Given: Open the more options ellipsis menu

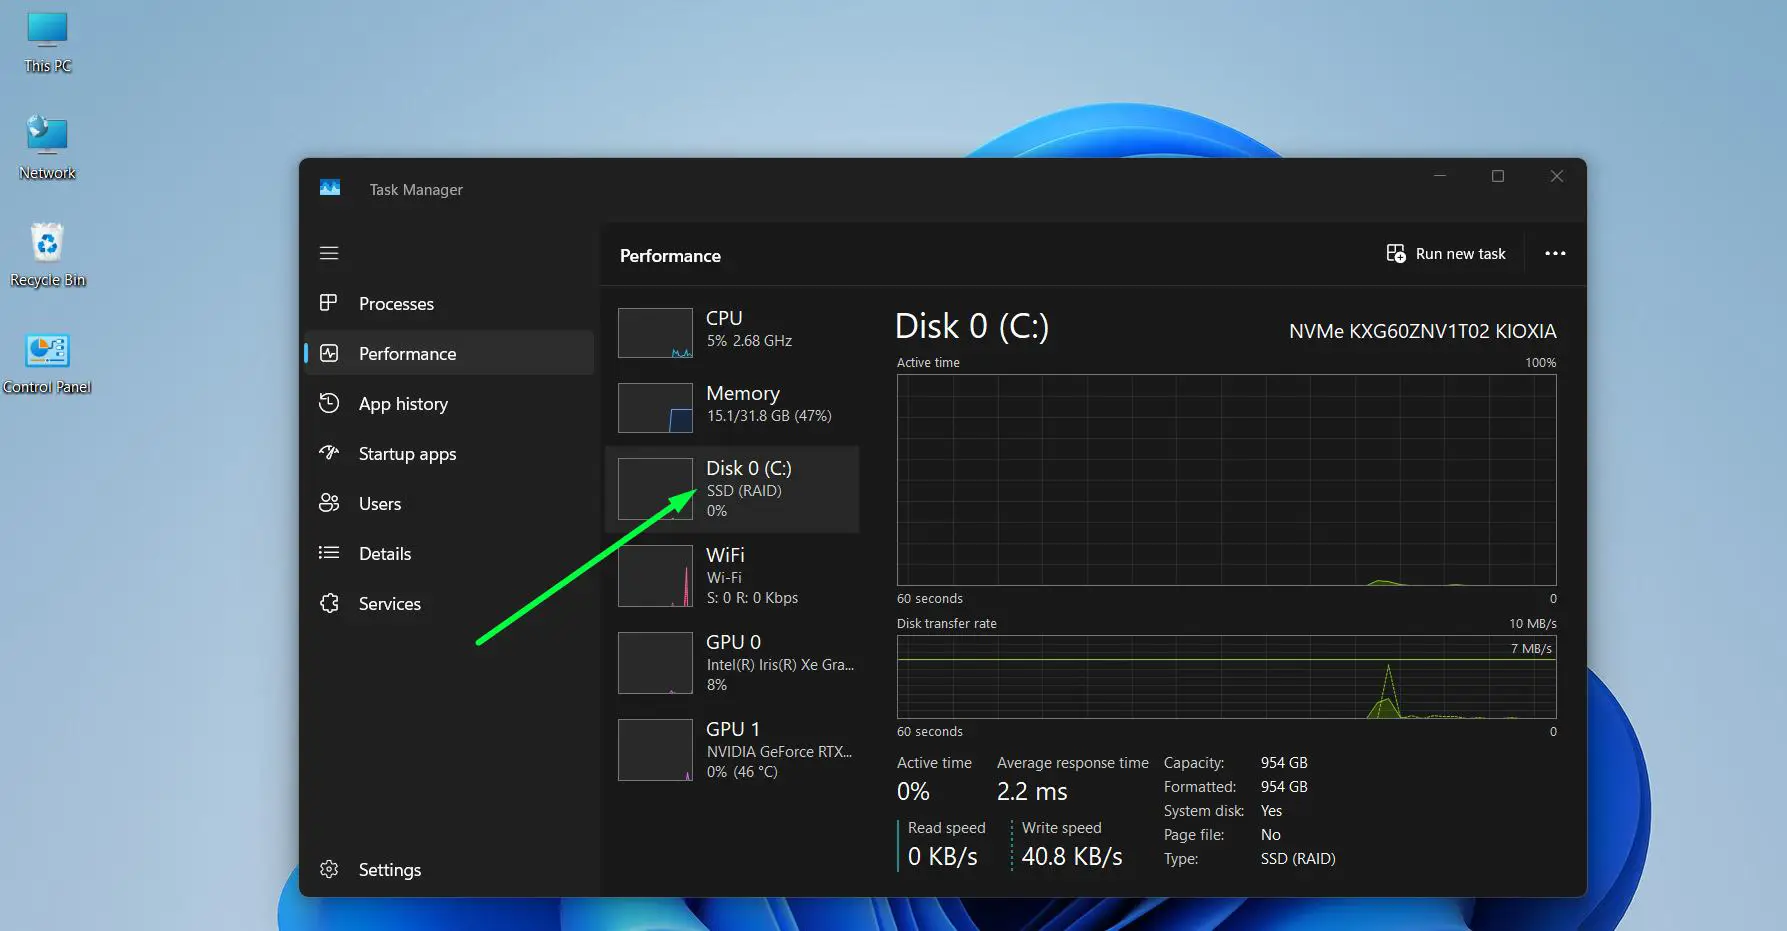Looking at the screenshot, I should [1554, 253].
